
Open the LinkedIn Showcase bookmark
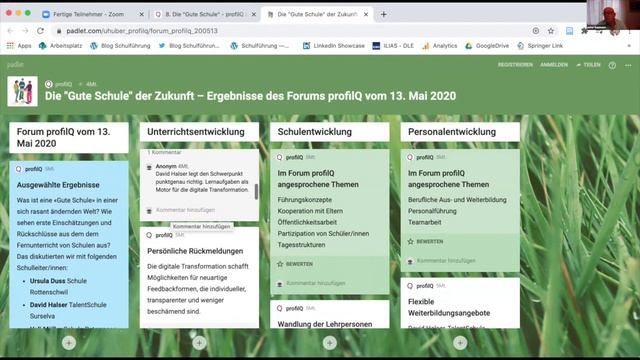(333, 46)
